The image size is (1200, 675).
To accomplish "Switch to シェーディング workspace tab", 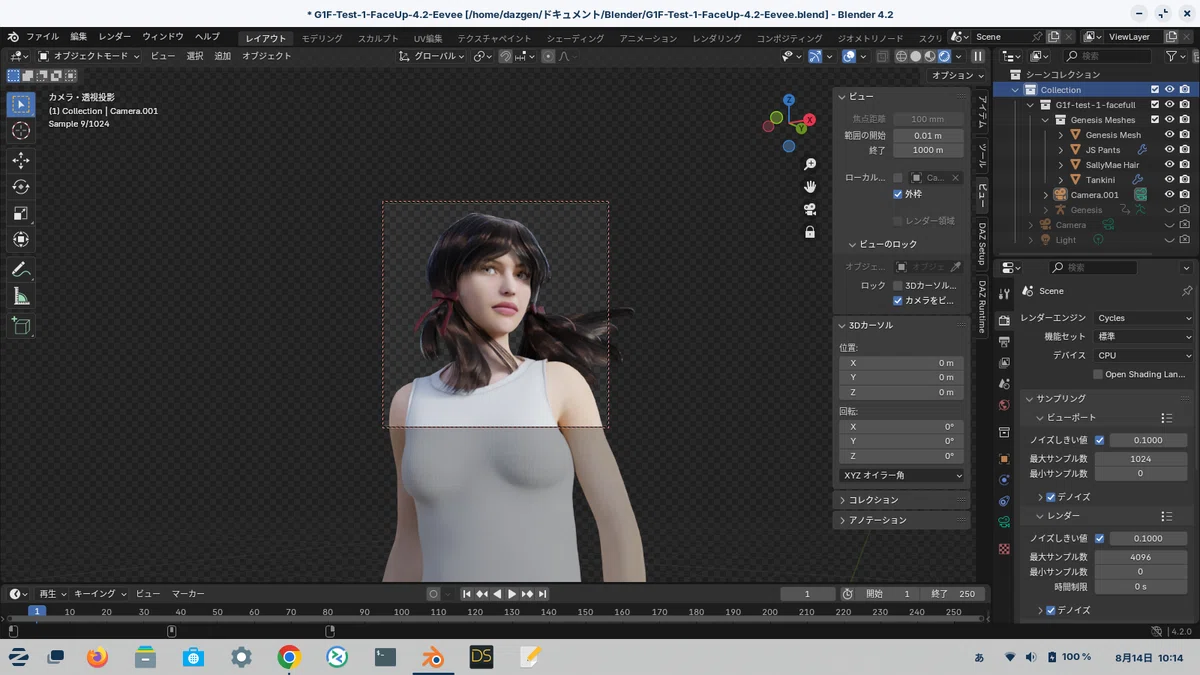I will coord(575,38).
